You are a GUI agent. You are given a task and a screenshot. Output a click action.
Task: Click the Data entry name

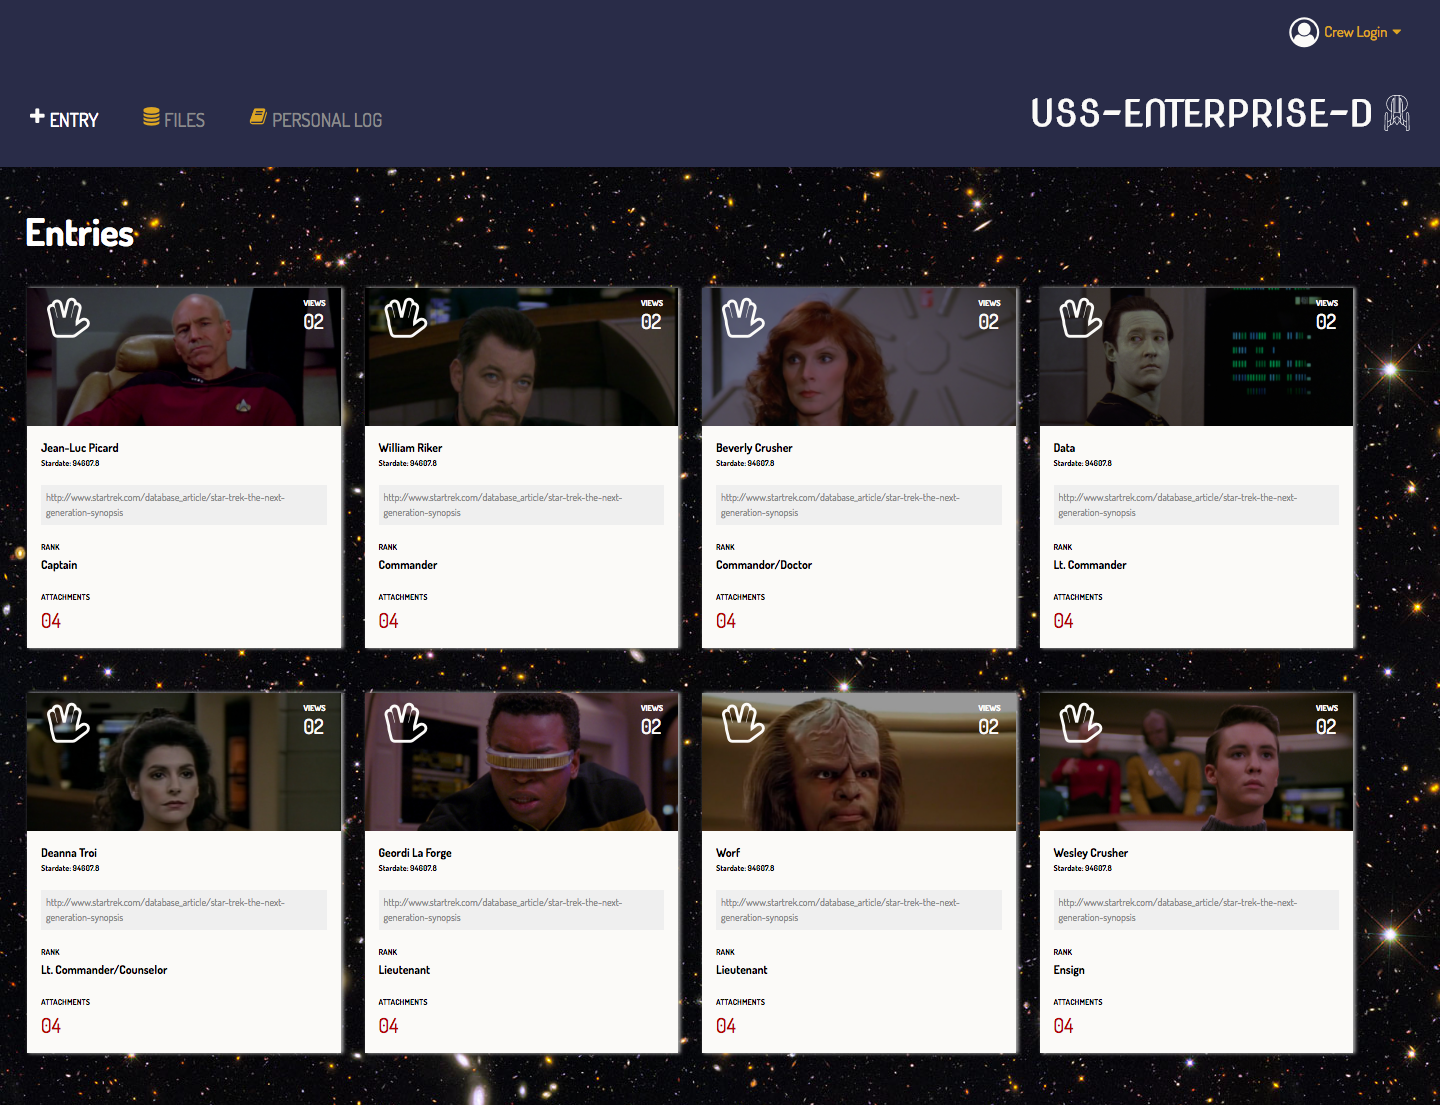[1064, 448]
